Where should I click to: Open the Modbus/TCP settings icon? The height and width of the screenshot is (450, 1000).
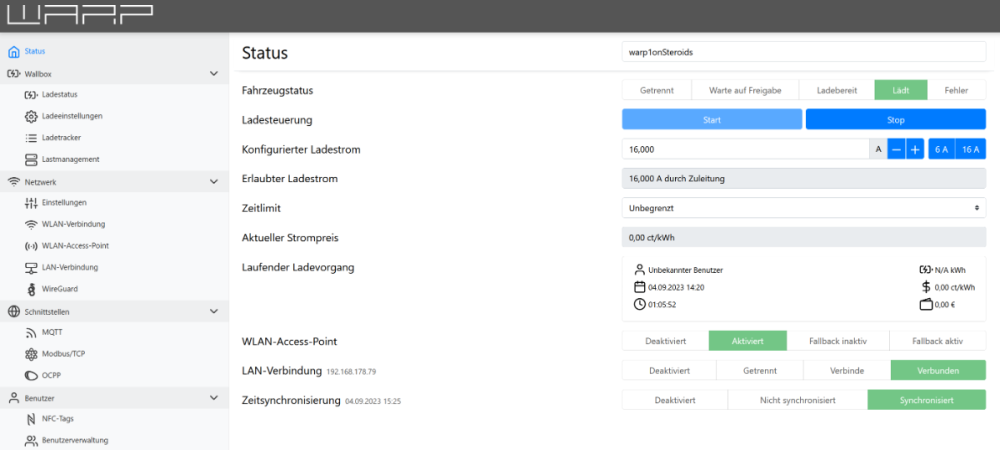(30, 354)
